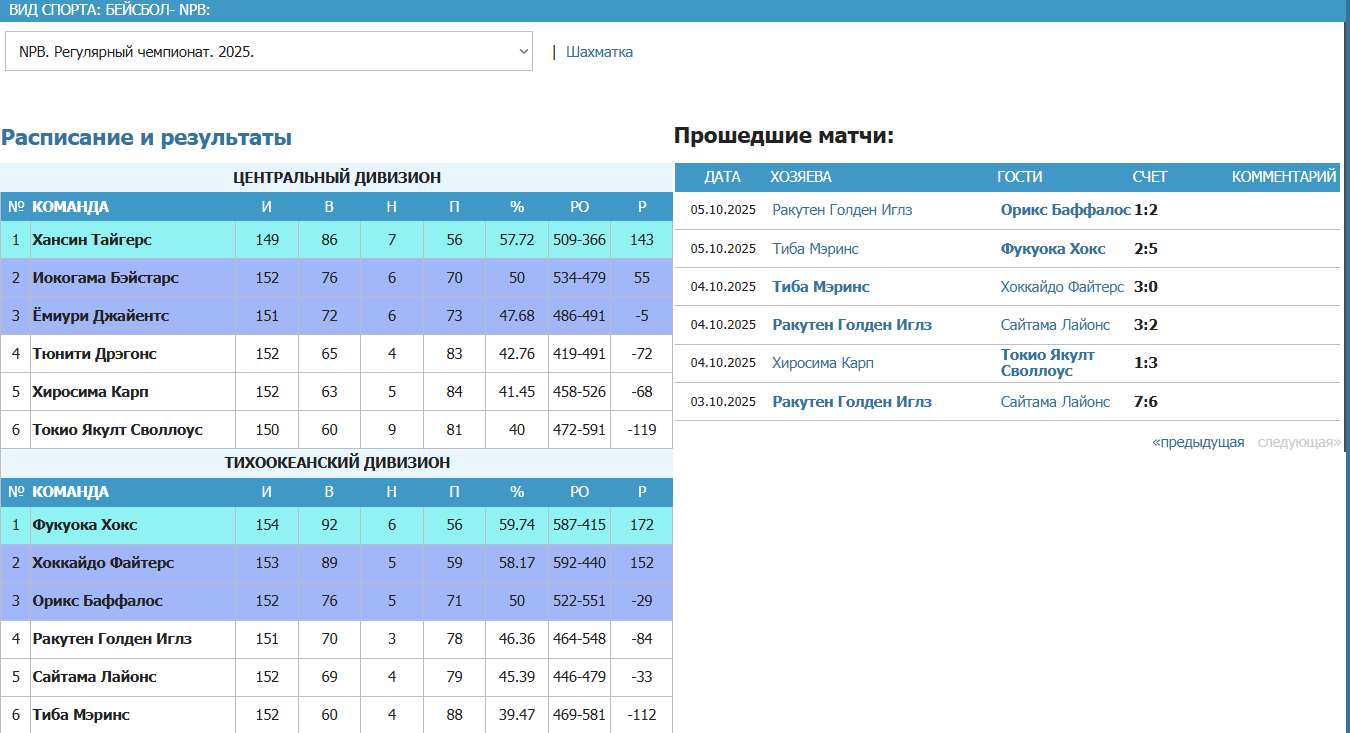1350x733 pixels.
Task: Select Хоккайдо Файтерс in Pacific division table
Action: click(x=102, y=563)
